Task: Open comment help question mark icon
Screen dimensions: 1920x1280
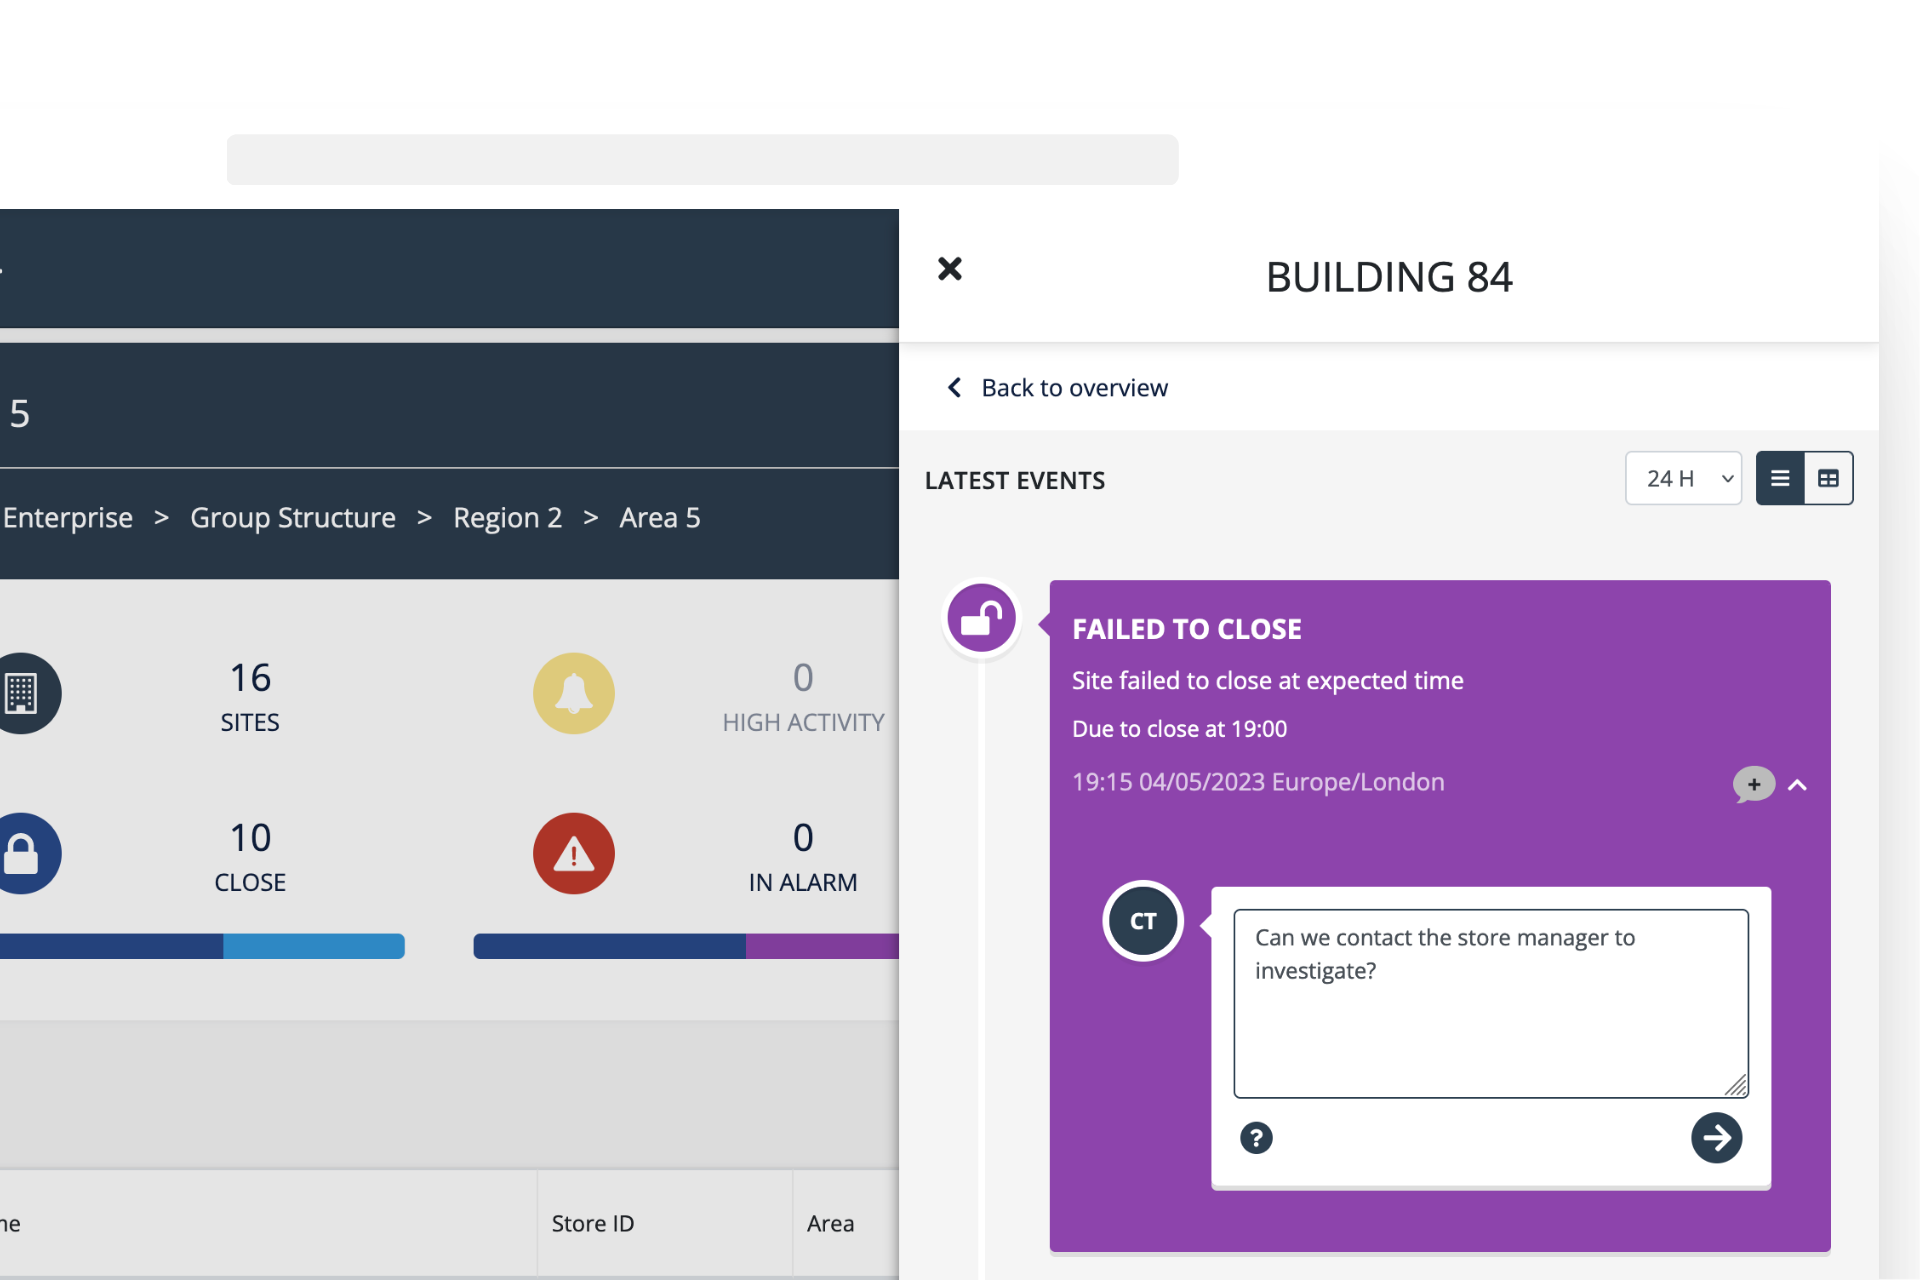Action: (x=1256, y=1138)
